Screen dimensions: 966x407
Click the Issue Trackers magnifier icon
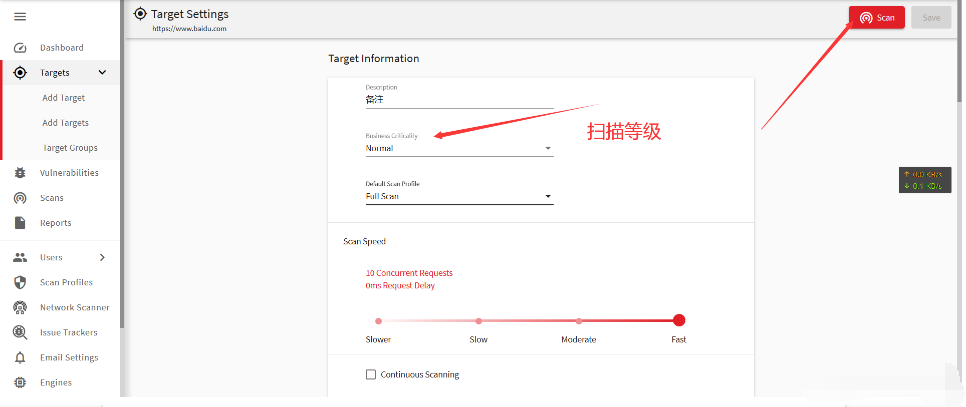(20, 332)
